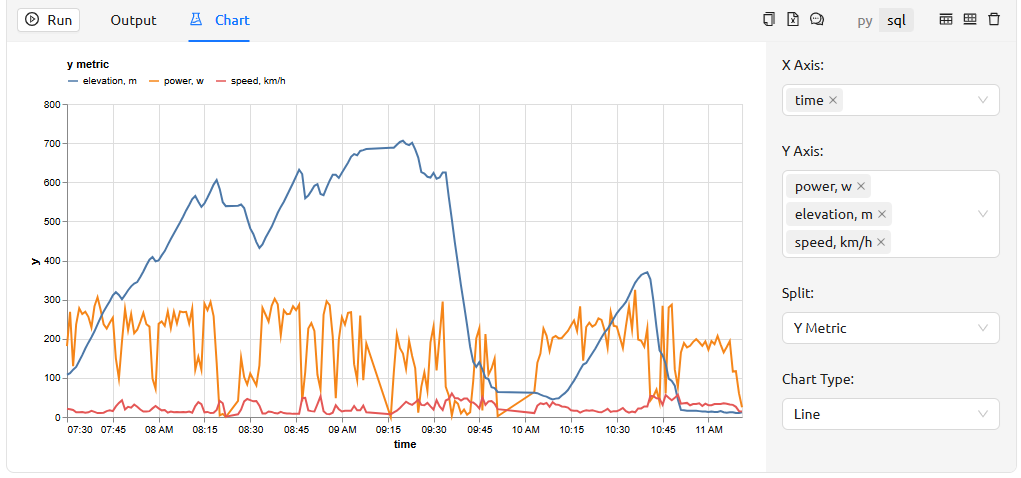Screen dimensions: 1021x478
Task: Toggle the orange power legend swatch
Action: pyautogui.click(x=154, y=81)
